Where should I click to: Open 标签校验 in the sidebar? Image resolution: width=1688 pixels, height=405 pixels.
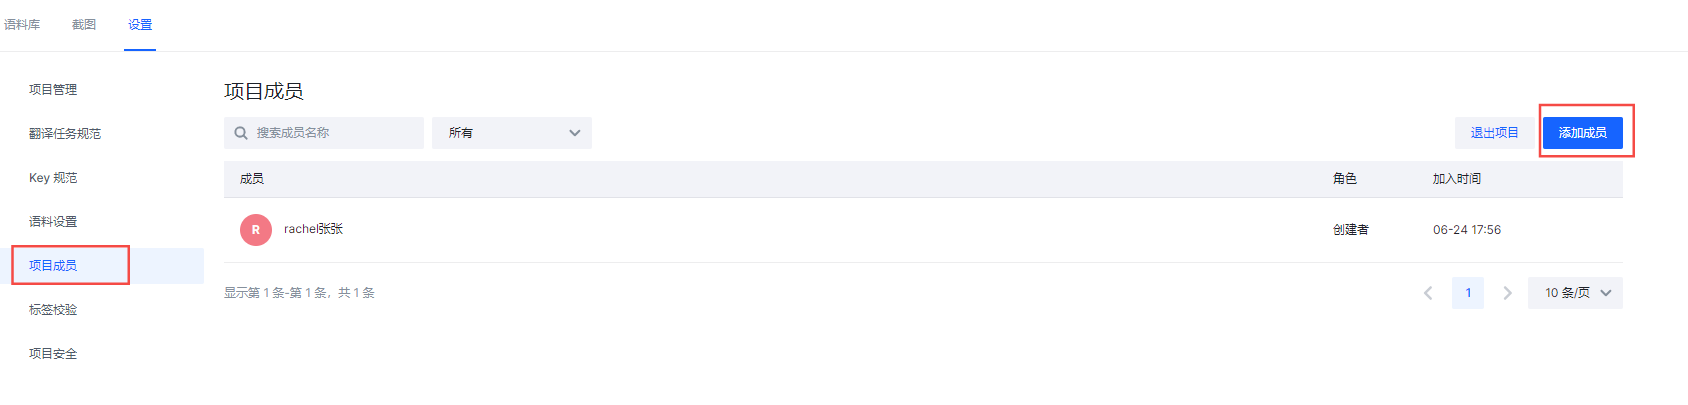(53, 310)
